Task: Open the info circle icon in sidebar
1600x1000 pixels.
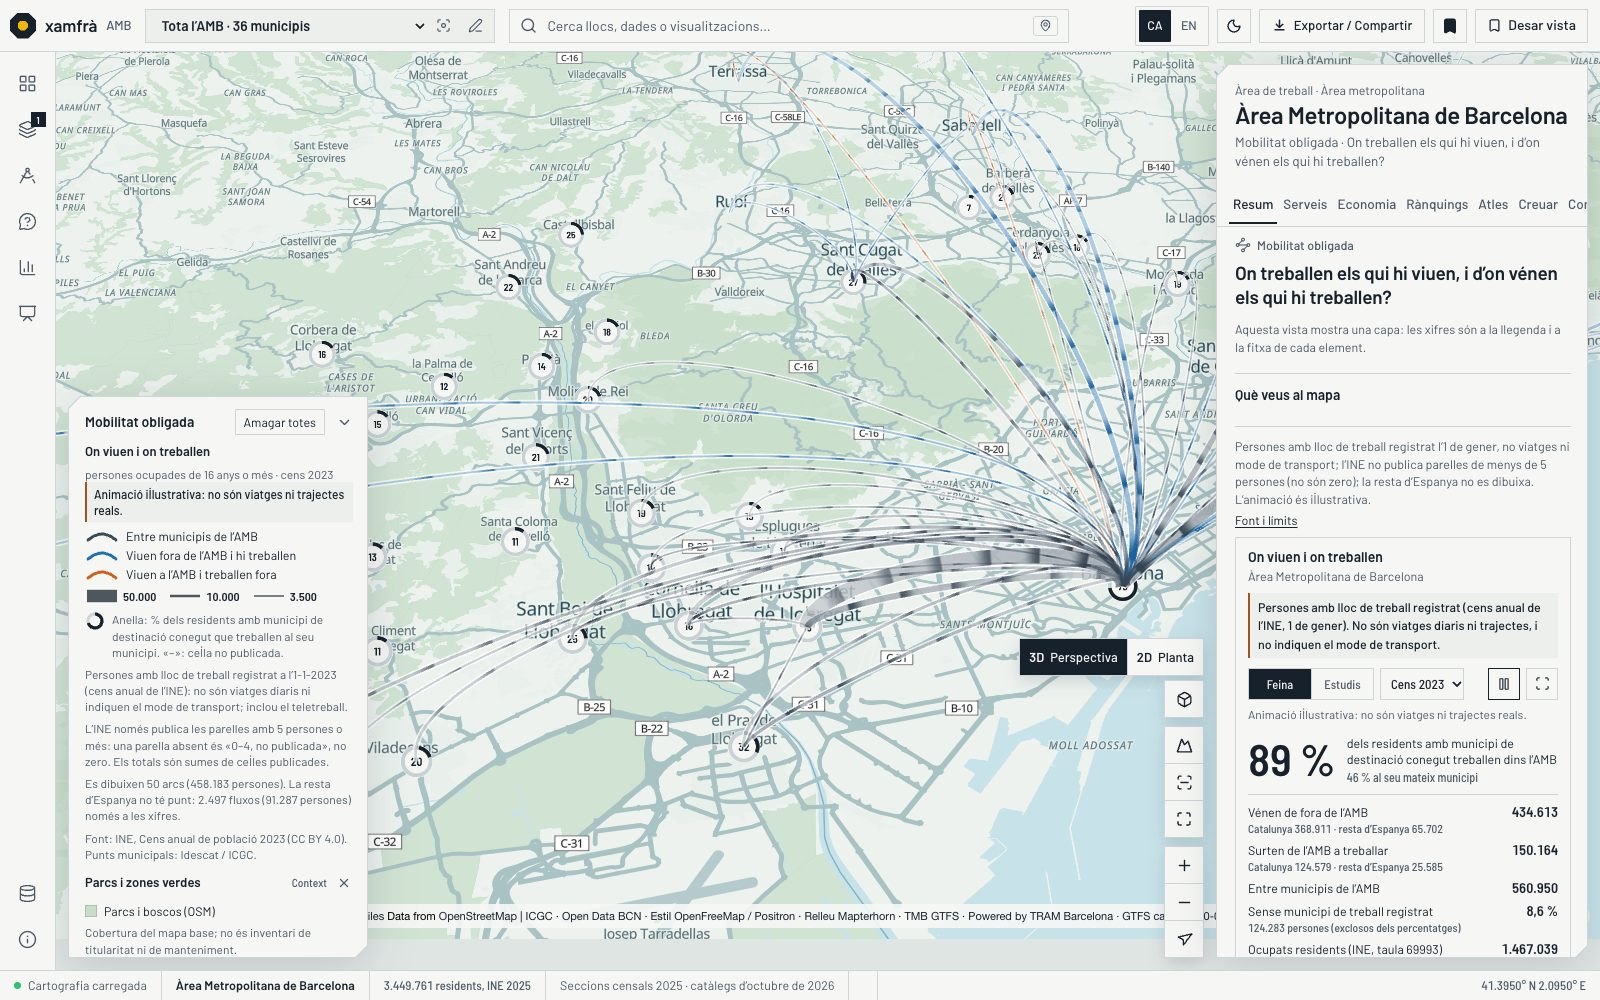Action: pos(27,939)
